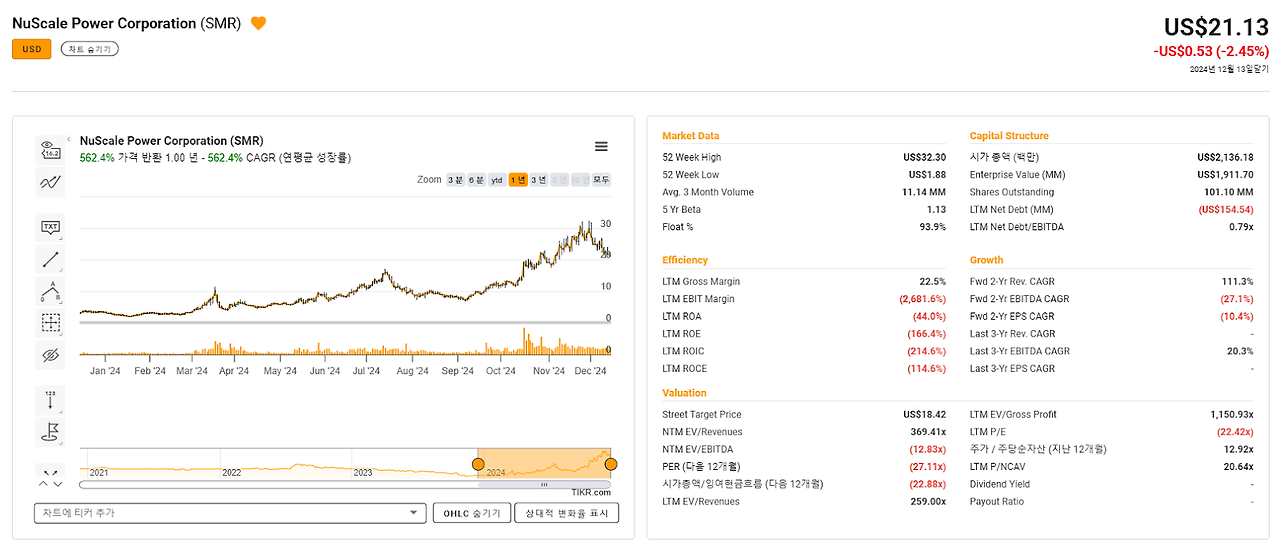Click the Float % value 93.9%

932,227
